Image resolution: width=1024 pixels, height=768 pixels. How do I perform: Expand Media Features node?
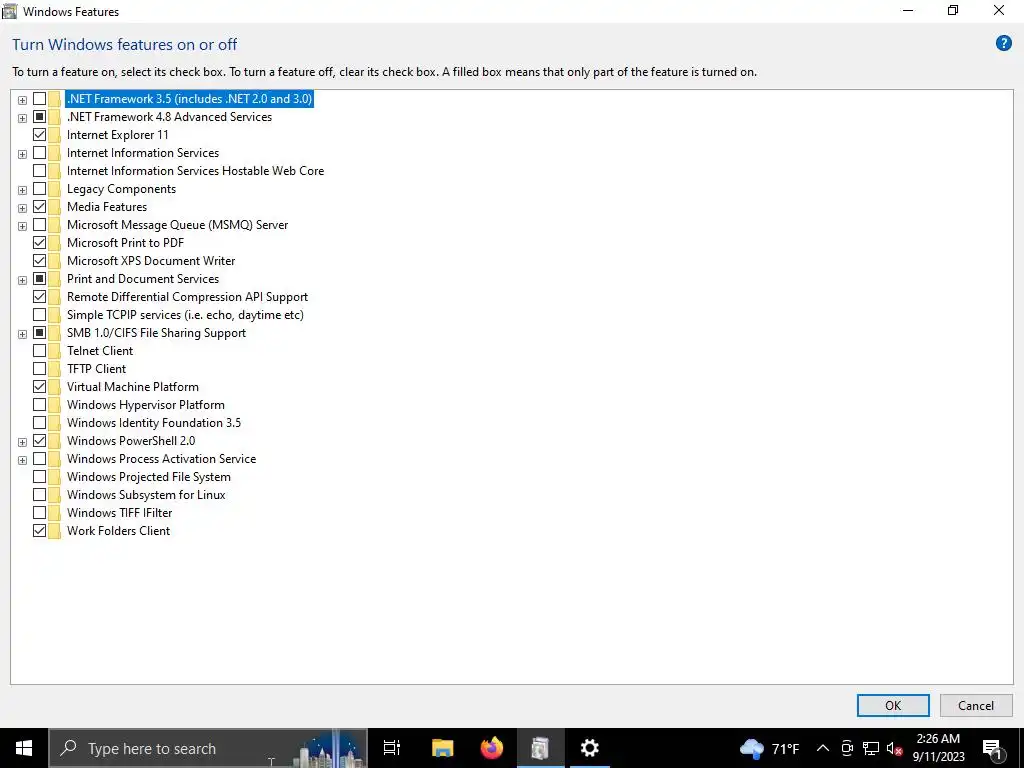pyautogui.click(x=22, y=208)
